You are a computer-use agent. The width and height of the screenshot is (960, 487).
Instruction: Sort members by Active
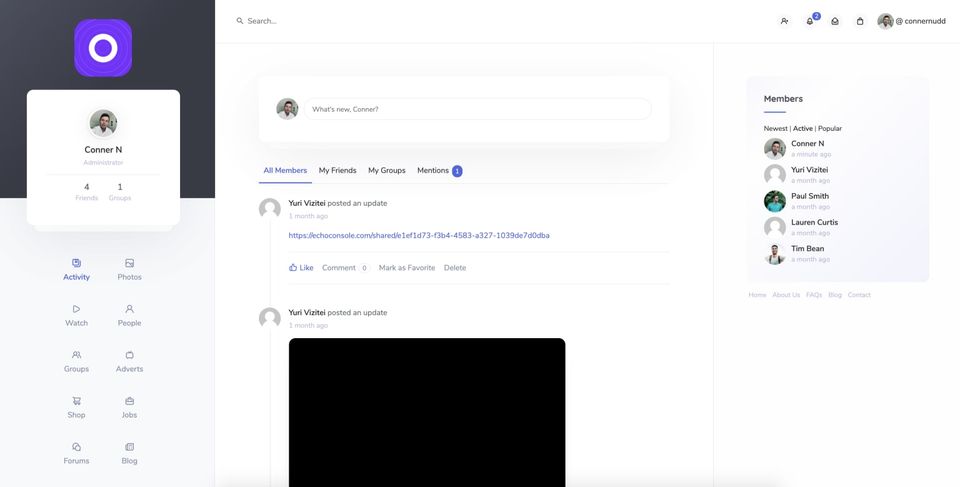point(803,129)
